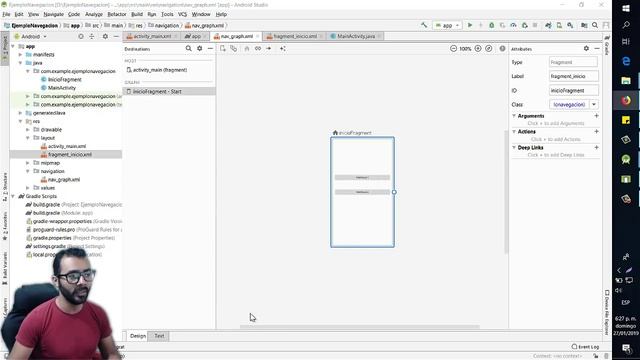The width and height of the screenshot is (640, 360).
Task: Click the Windows Start button
Action: point(626,8)
